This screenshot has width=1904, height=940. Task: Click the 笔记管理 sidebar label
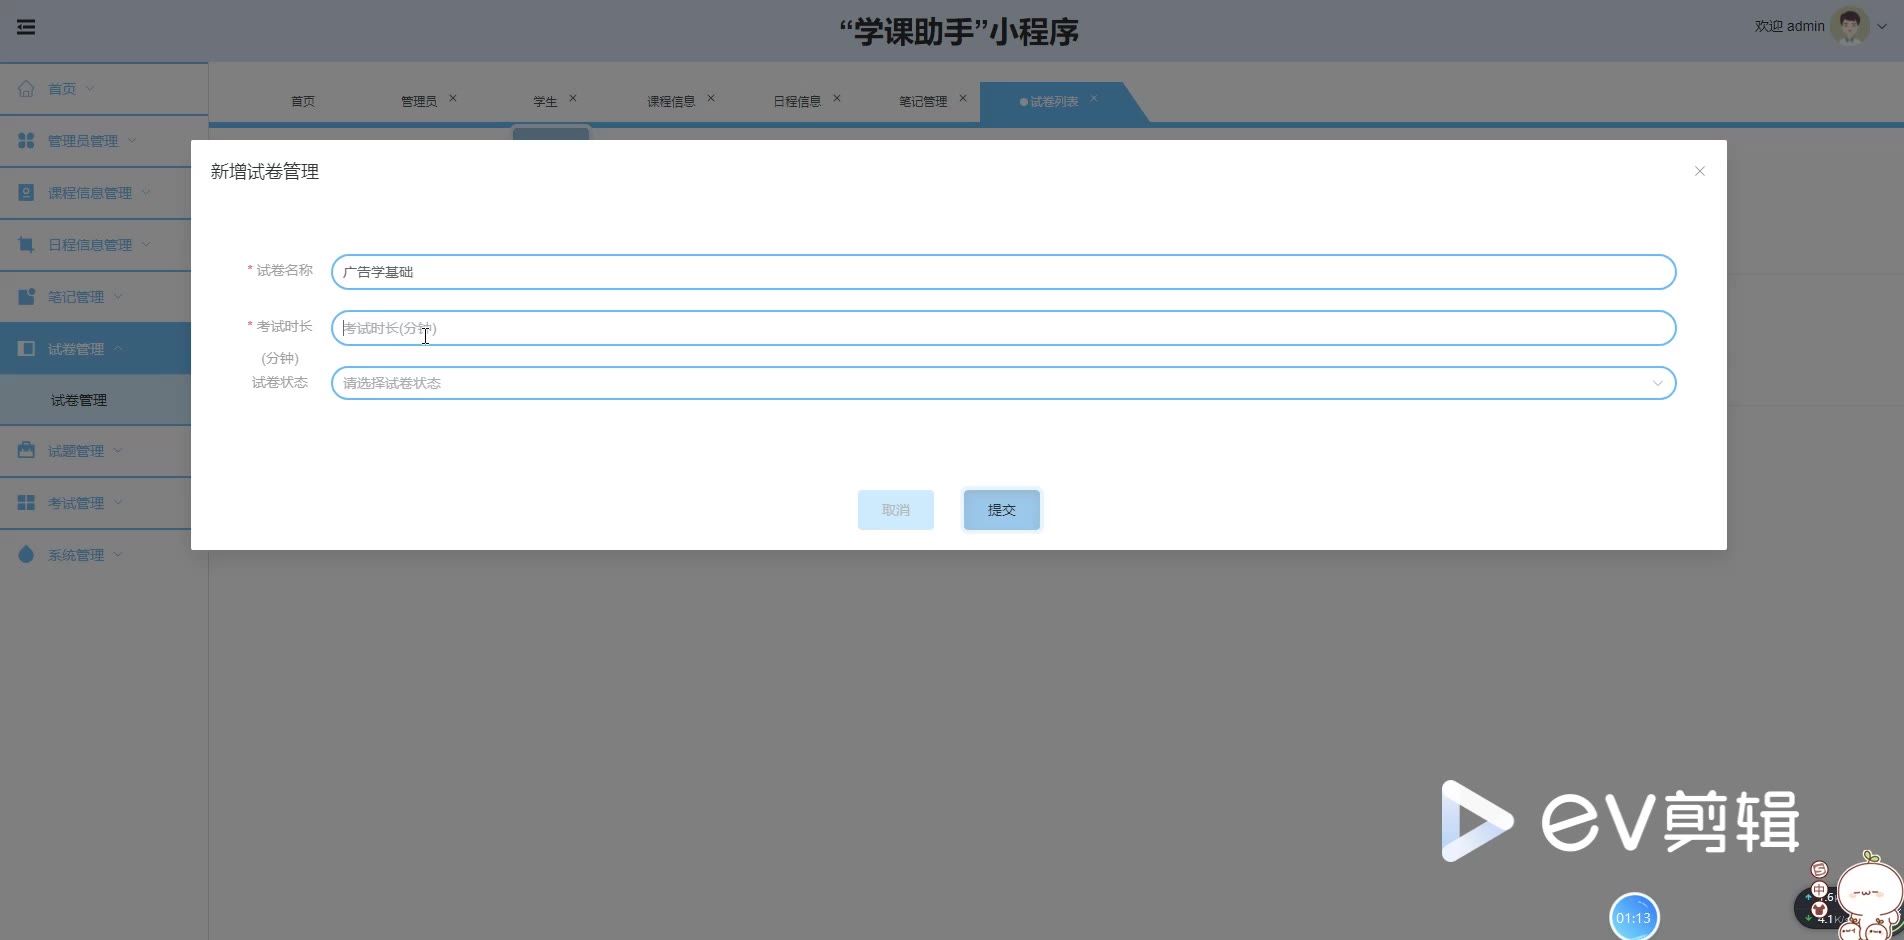point(76,297)
